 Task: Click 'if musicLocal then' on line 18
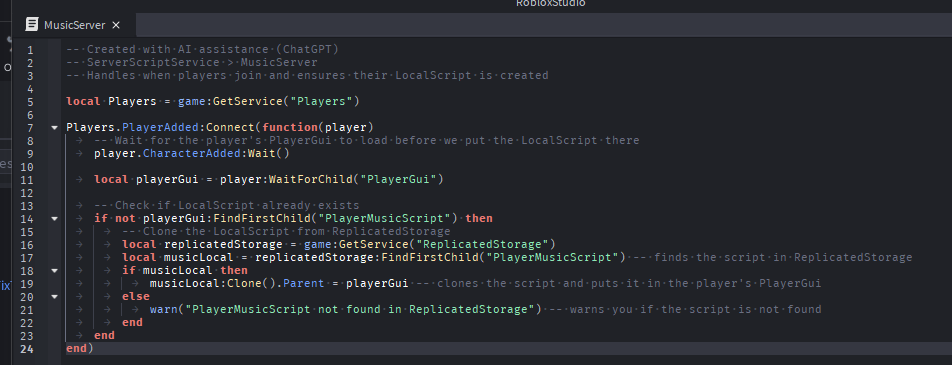(185, 270)
